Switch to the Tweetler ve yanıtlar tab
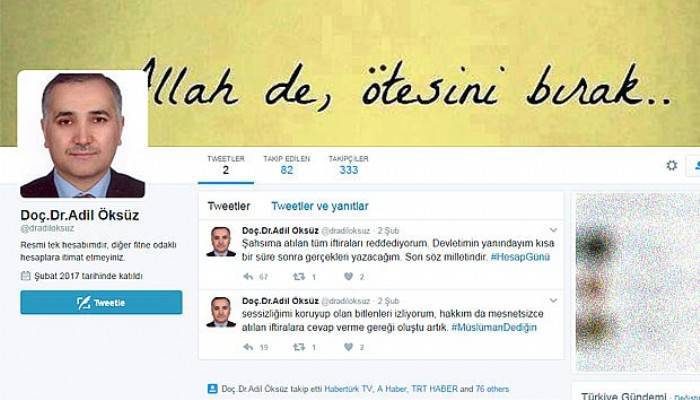The width and height of the screenshot is (700, 400). (x=320, y=206)
